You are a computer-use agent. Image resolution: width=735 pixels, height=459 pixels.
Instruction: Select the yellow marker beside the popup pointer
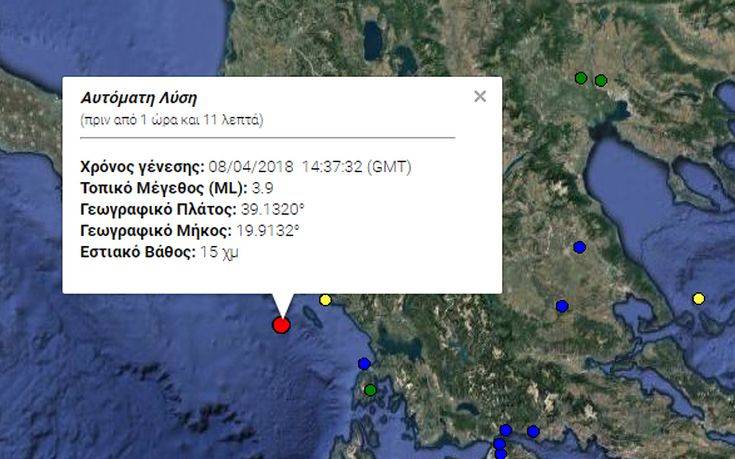[325, 299]
